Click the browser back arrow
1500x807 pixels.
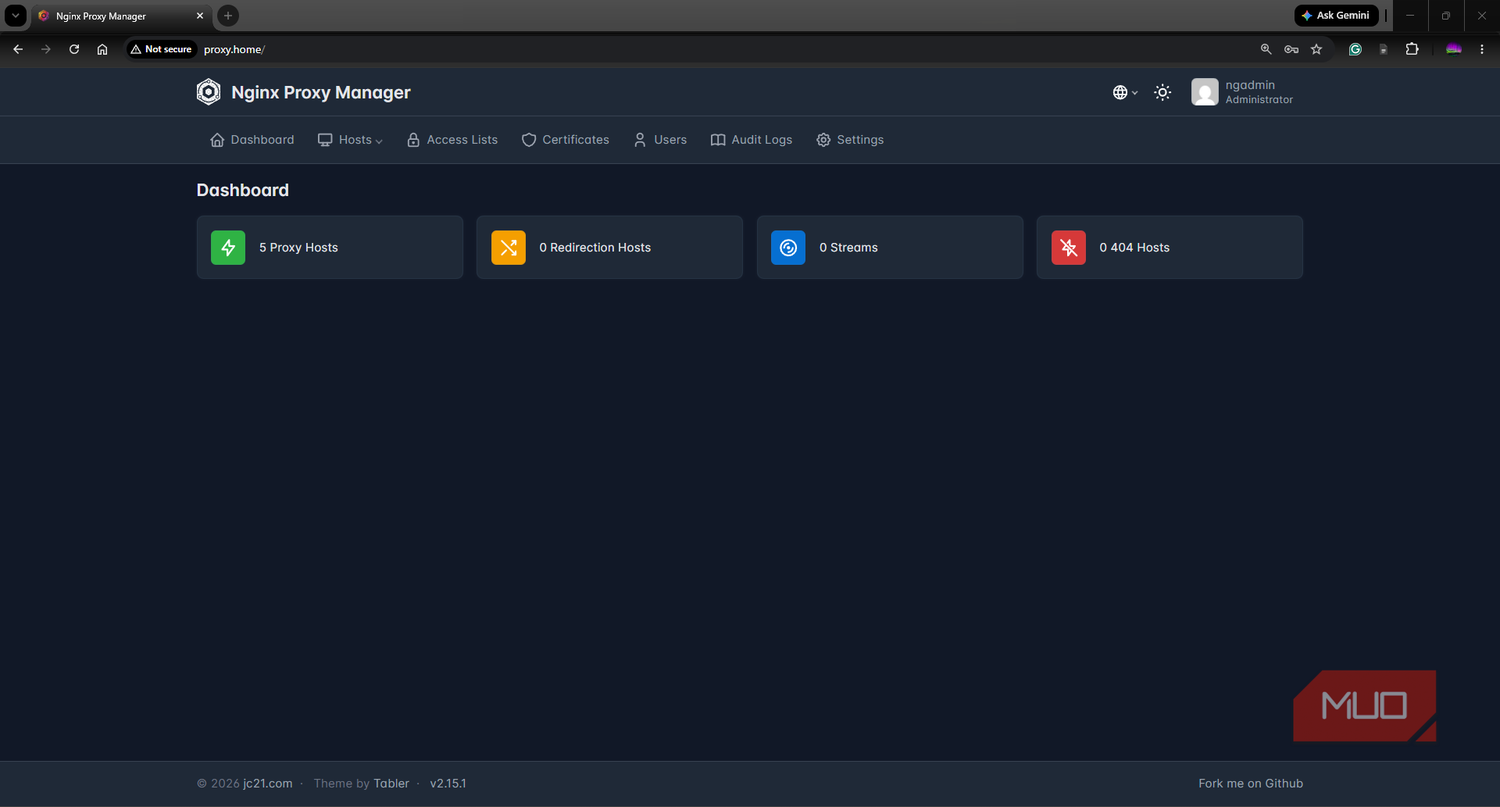tap(17, 49)
